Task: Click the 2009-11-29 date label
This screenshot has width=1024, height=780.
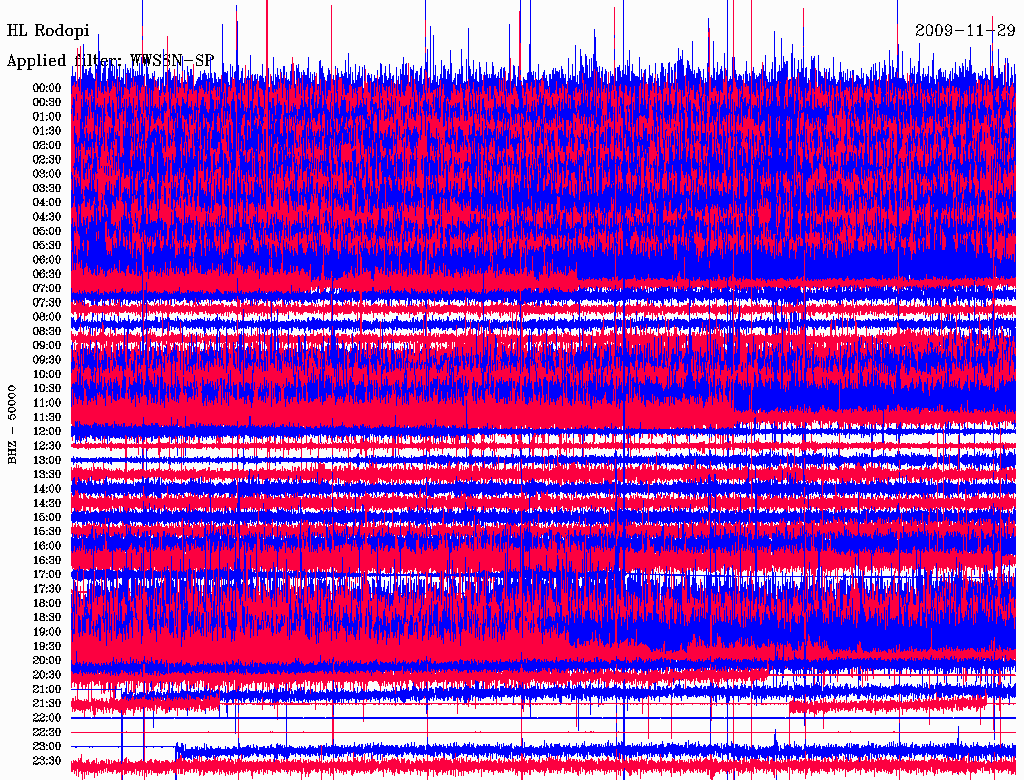Action: pyautogui.click(x=965, y=31)
